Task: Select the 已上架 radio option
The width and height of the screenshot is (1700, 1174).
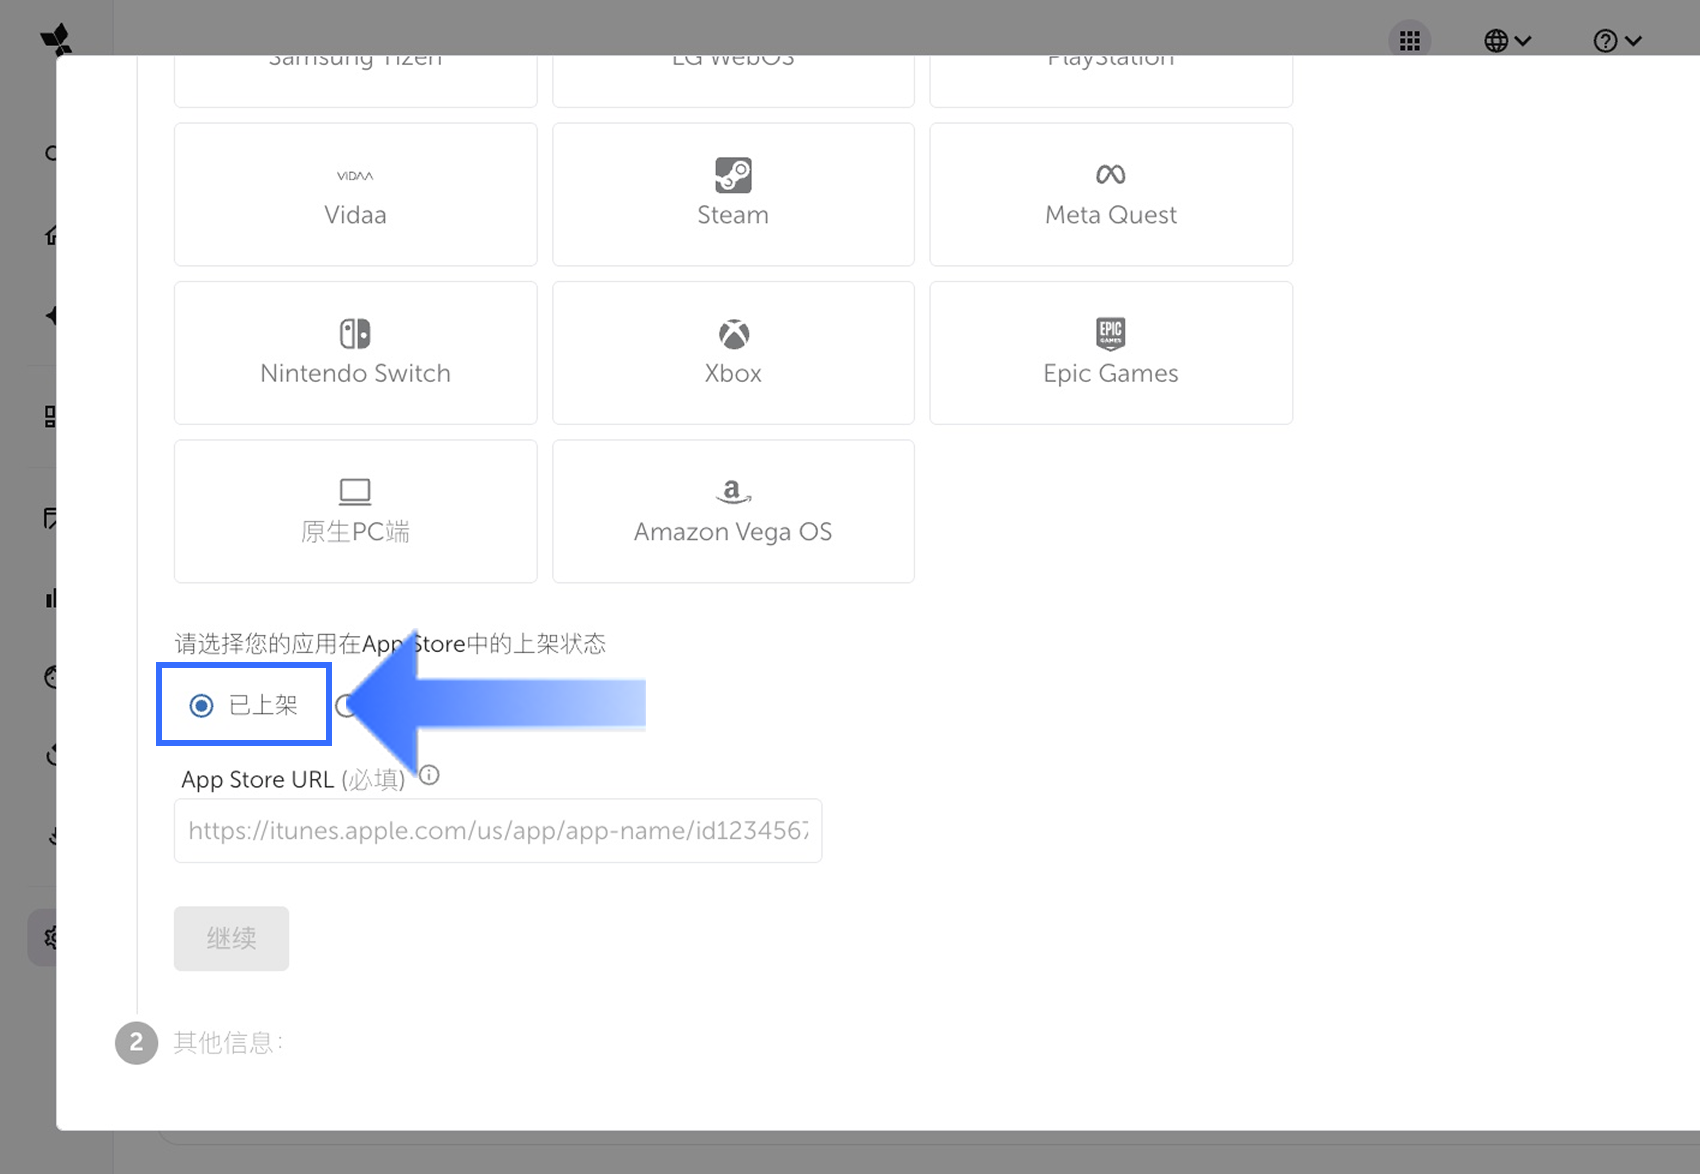Action: click(x=202, y=706)
